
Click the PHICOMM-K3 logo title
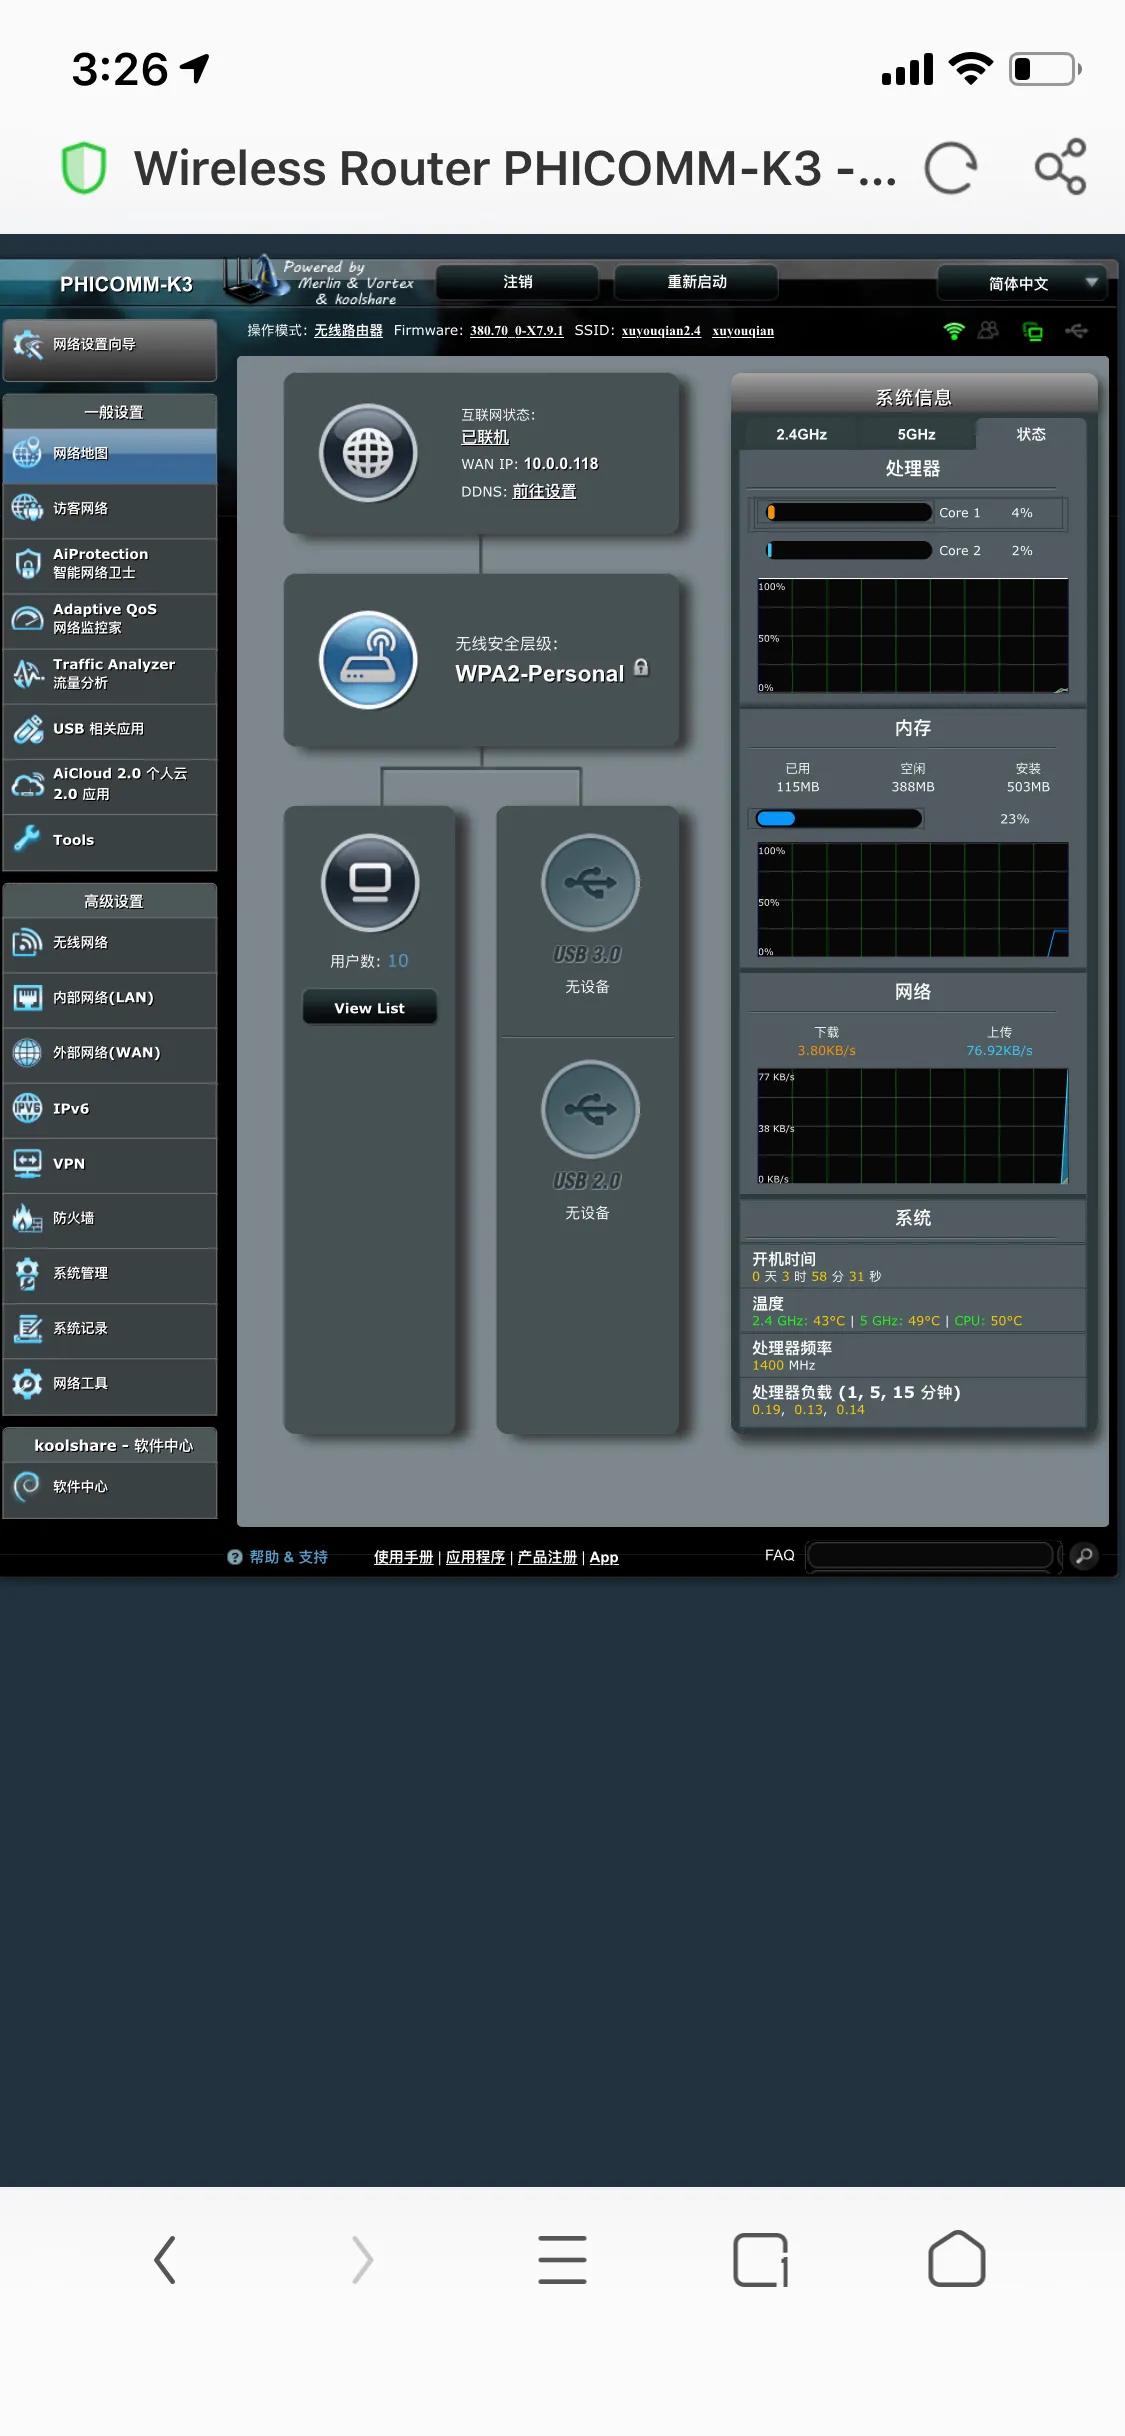coord(126,285)
